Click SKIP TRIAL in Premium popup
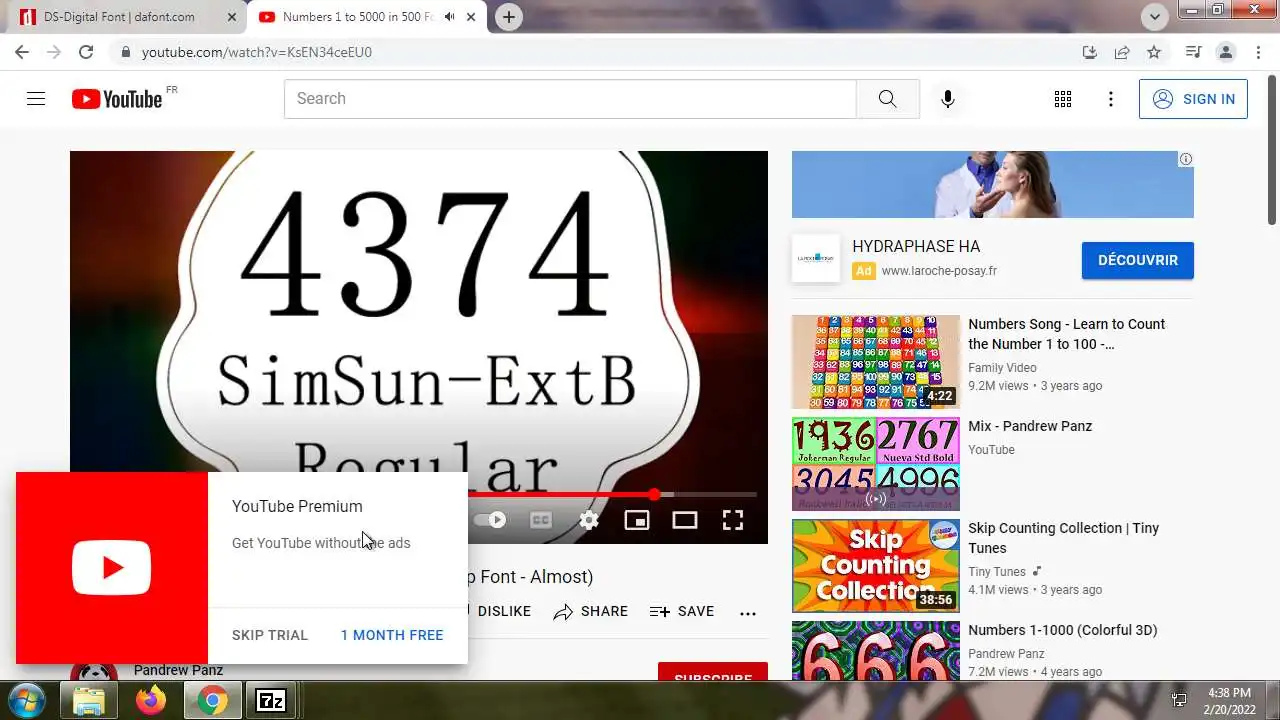Image resolution: width=1280 pixels, height=720 pixels. click(270, 635)
